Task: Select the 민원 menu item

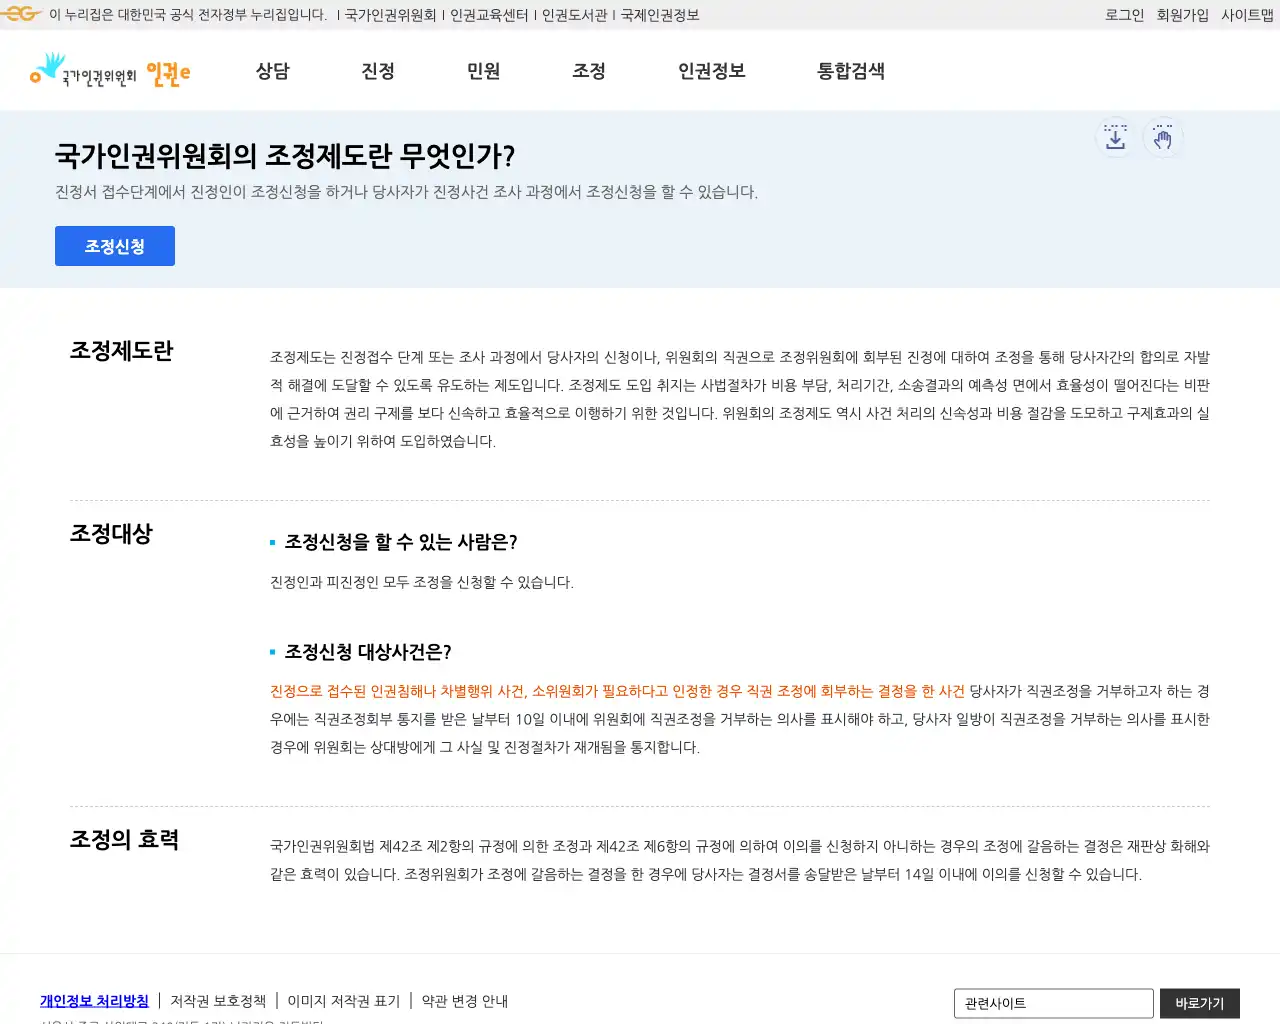Action: coord(484,71)
